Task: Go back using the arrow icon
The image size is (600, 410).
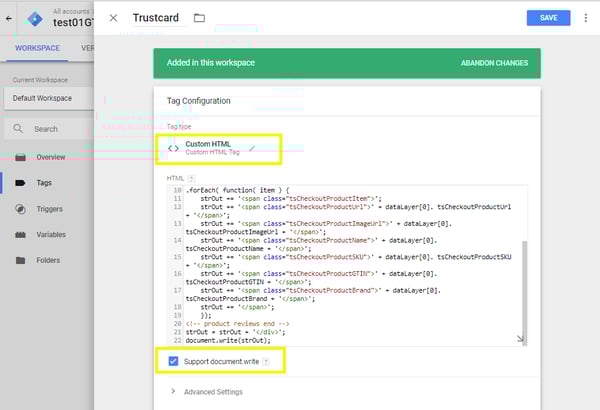Action: click(9, 18)
